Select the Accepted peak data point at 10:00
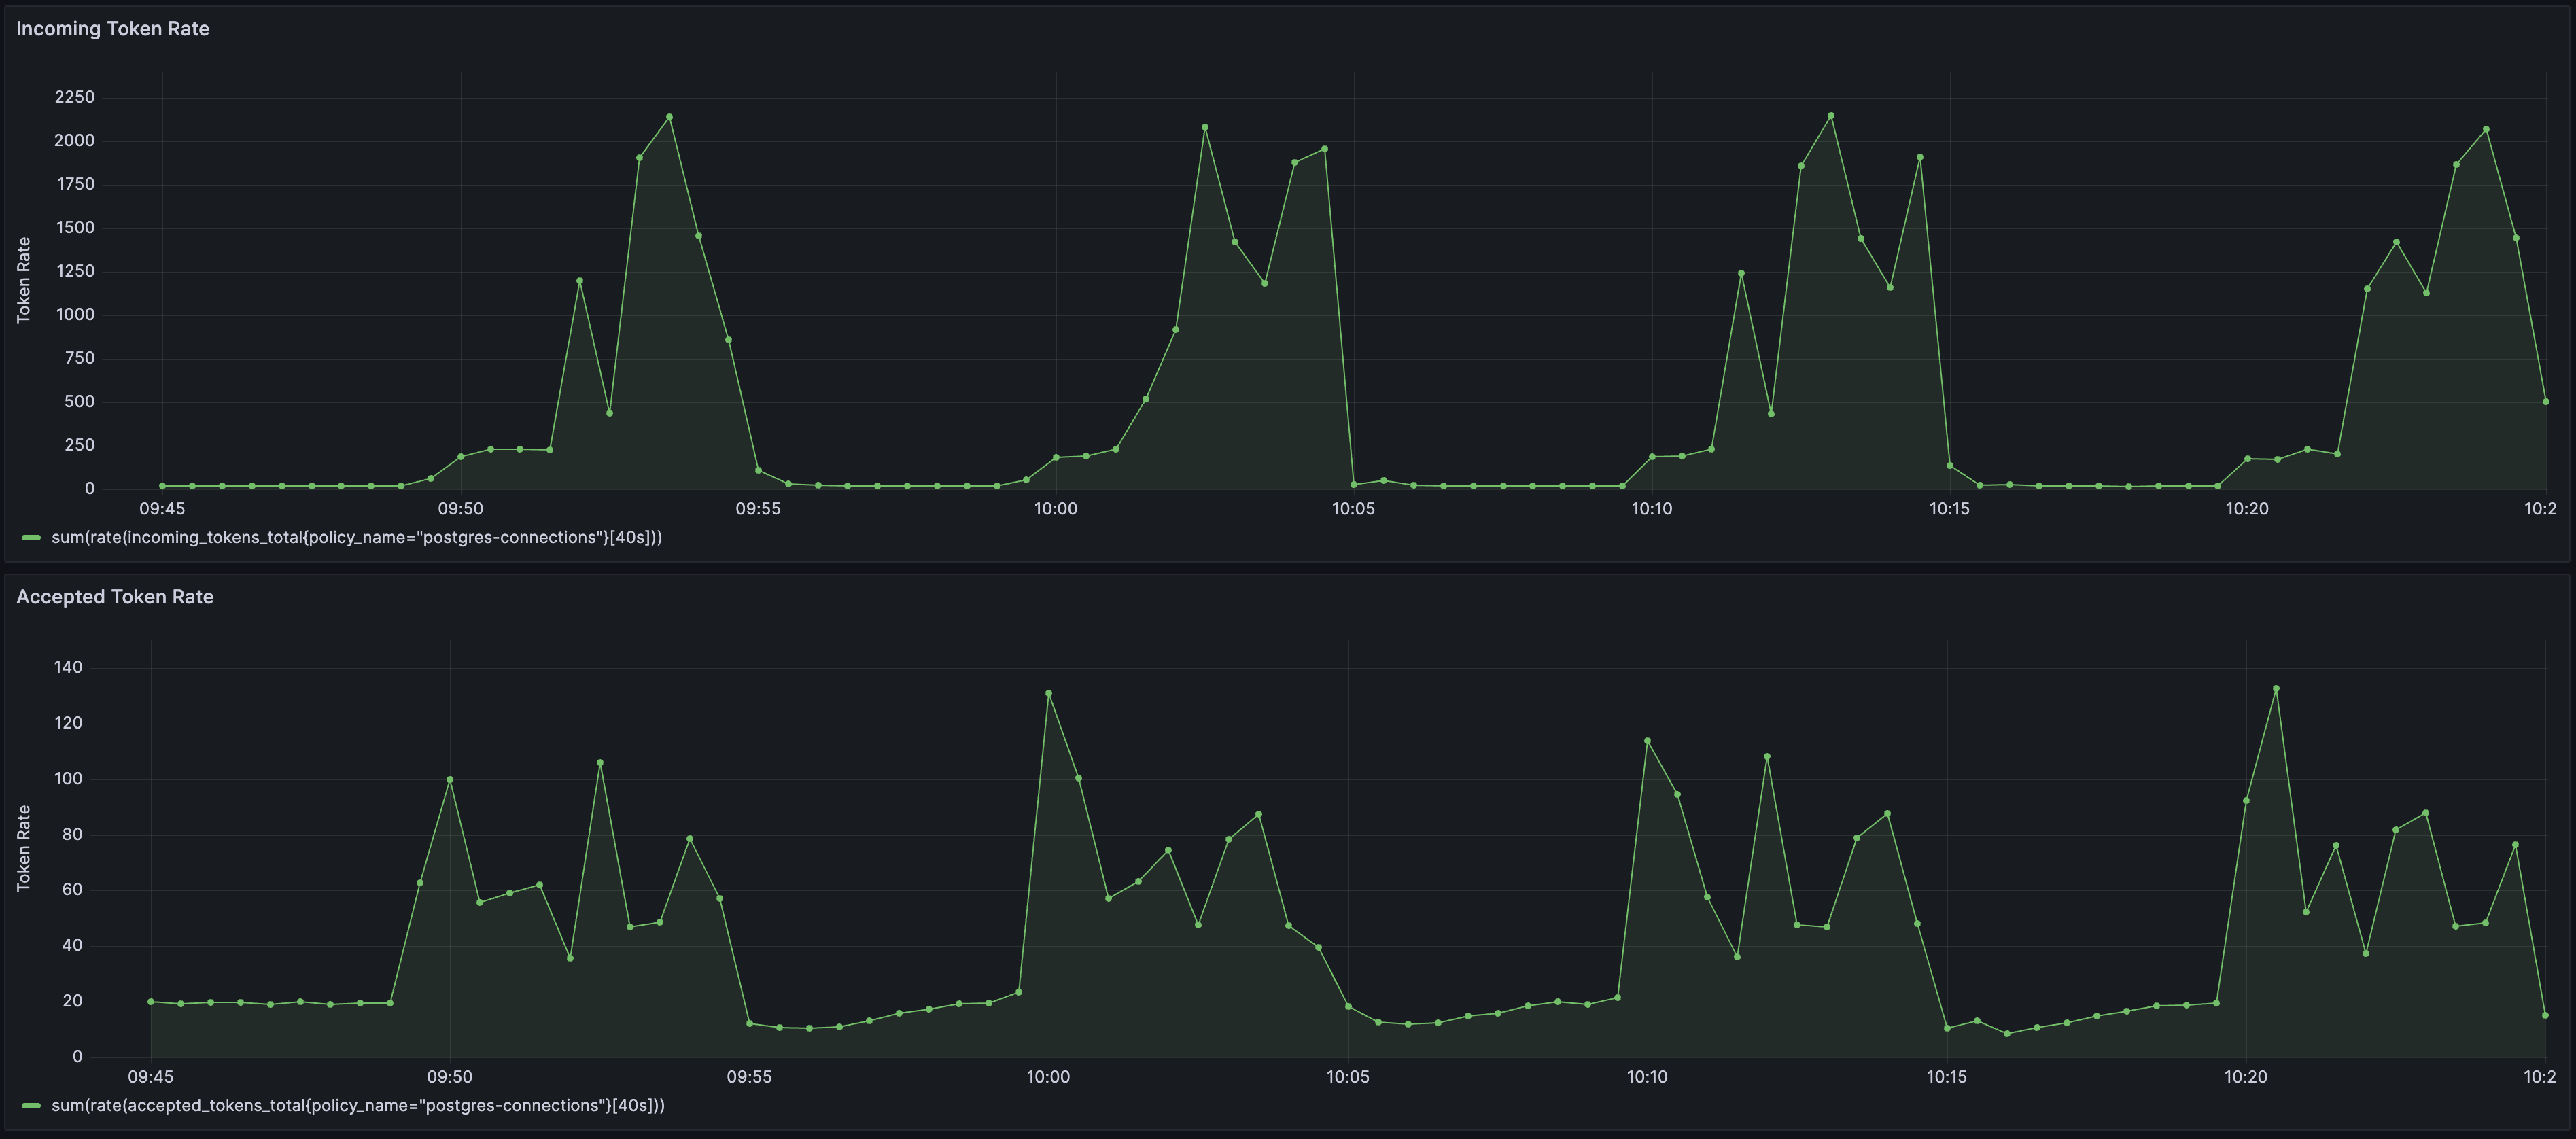Image resolution: width=2576 pixels, height=1139 pixels. tap(1048, 693)
